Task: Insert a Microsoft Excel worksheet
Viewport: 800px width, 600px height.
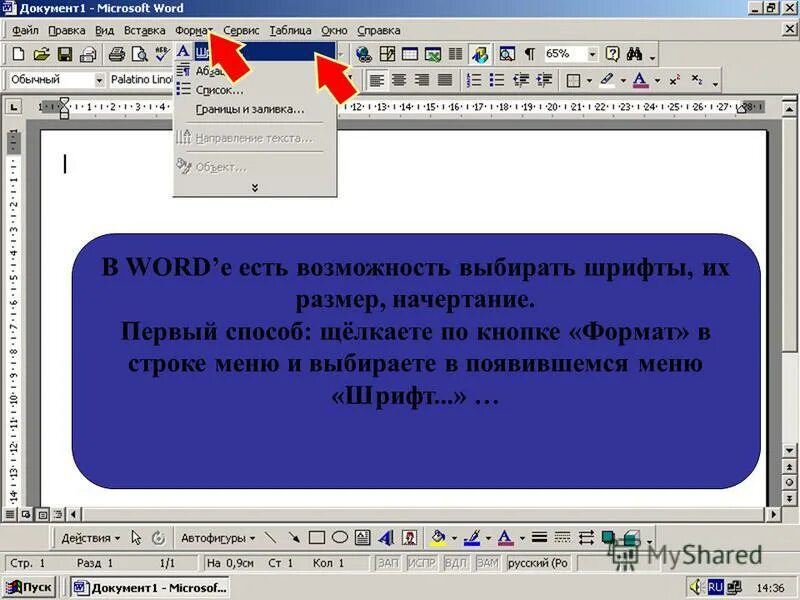Action: coord(433,54)
